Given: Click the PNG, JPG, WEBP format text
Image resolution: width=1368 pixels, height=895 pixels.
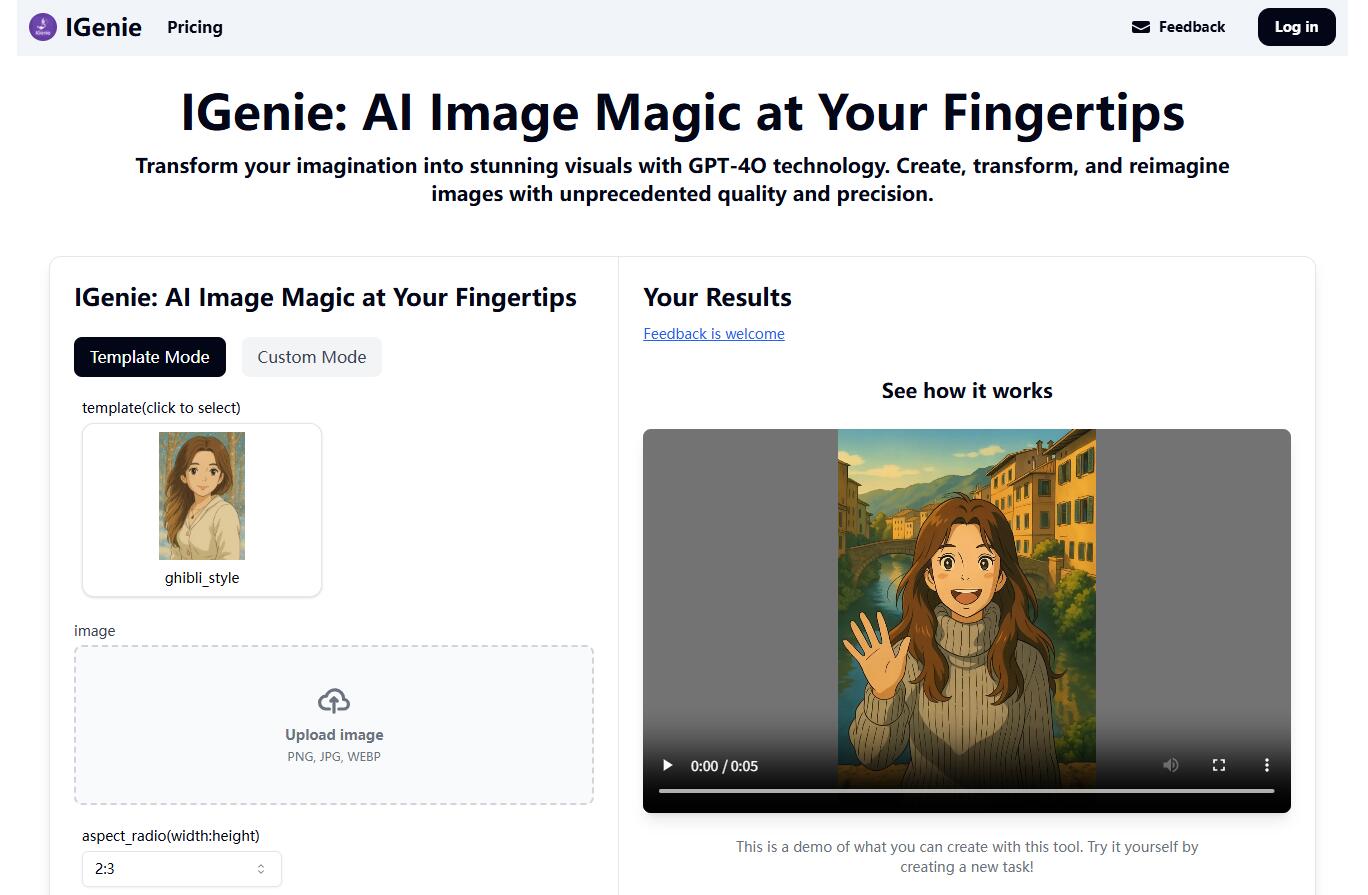Looking at the screenshot, I should (x=334, y=757).
